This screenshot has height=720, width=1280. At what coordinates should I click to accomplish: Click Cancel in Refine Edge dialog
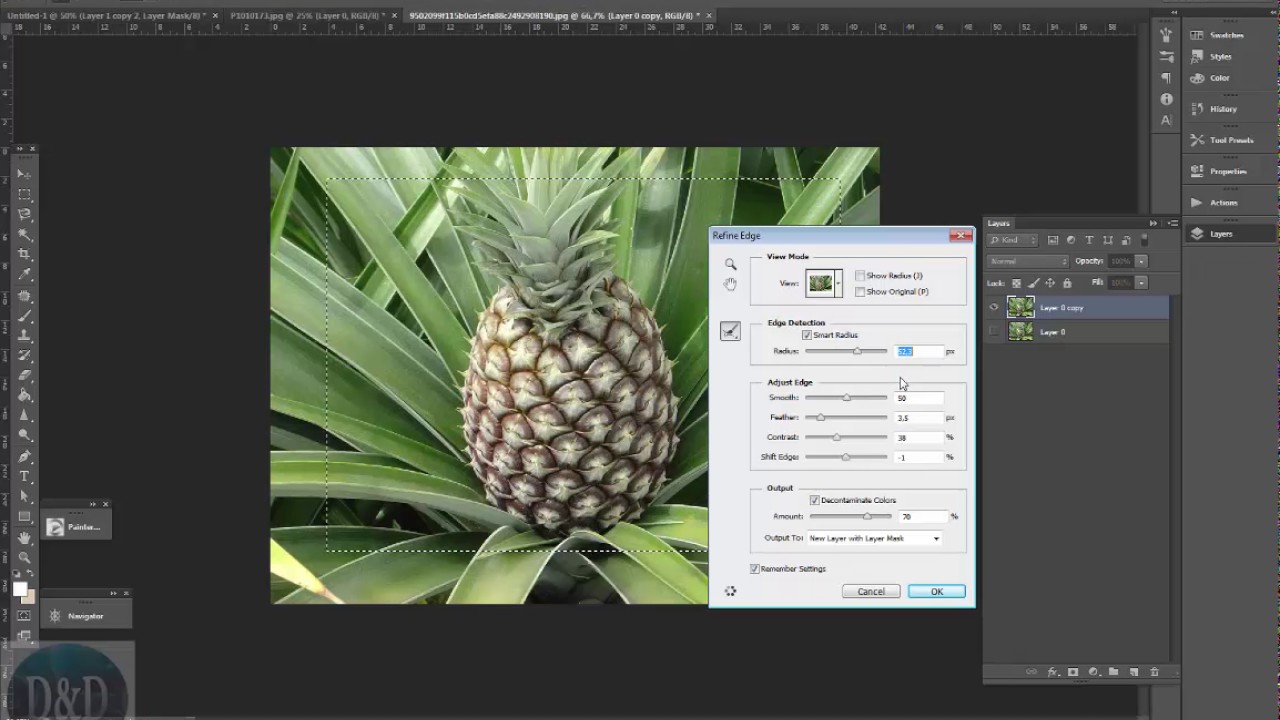coord(871,591)
